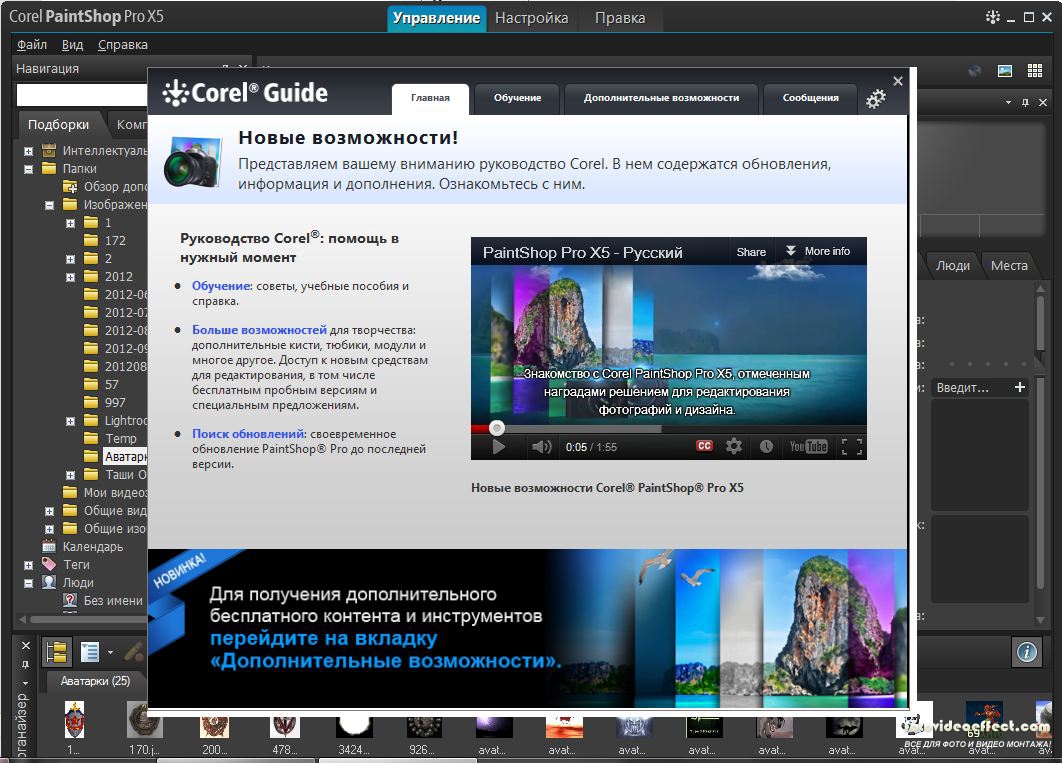Viewport: 1062px width, 763px height.
Task: Open the video on YouTube logo
Action: coord(808,446)
